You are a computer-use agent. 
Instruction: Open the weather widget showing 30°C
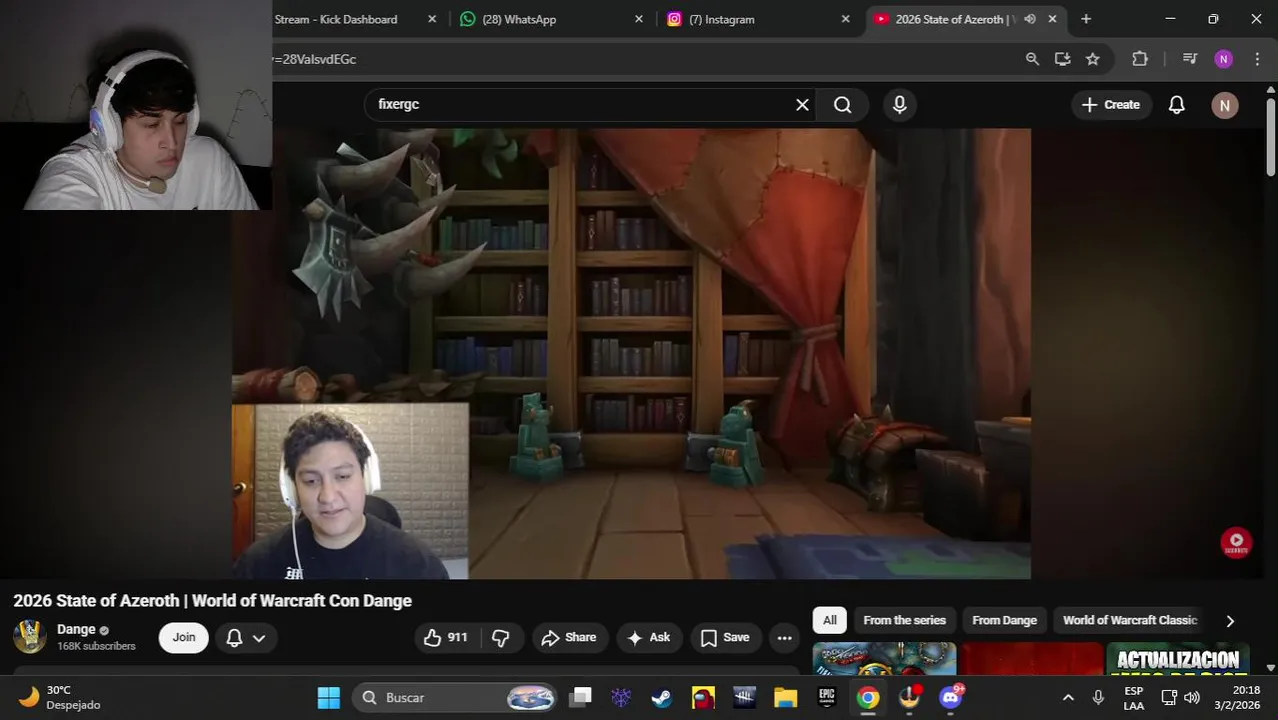tap(60, 697)
